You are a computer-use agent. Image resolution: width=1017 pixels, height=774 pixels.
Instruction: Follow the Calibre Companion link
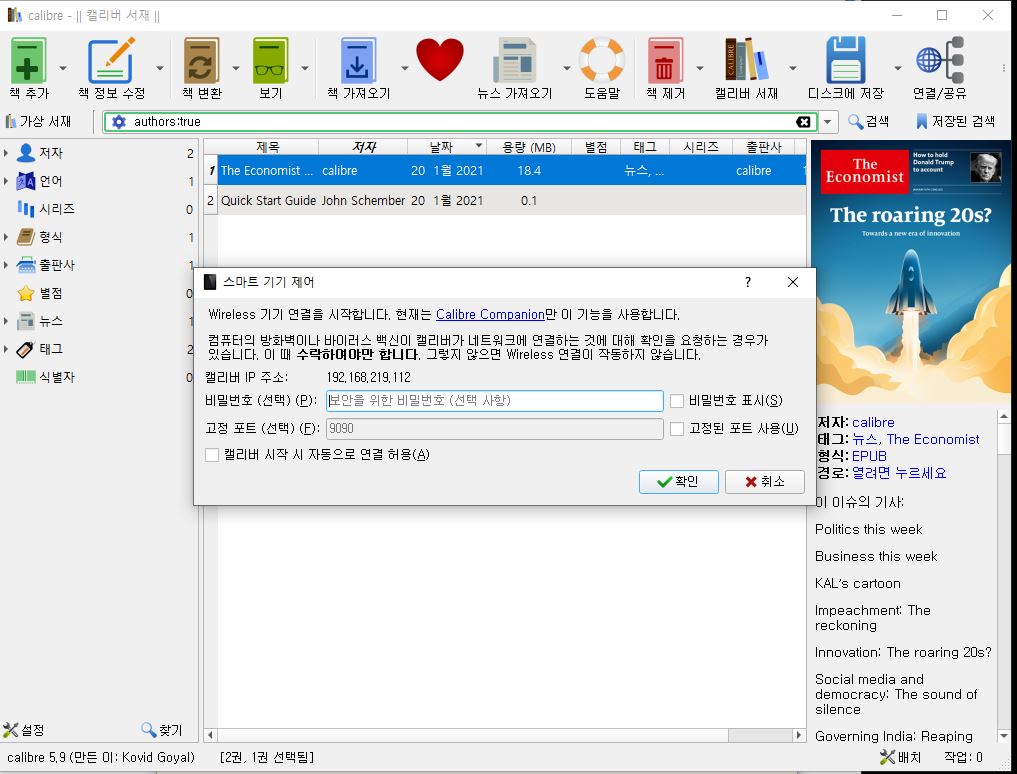(x=490, y=315)
